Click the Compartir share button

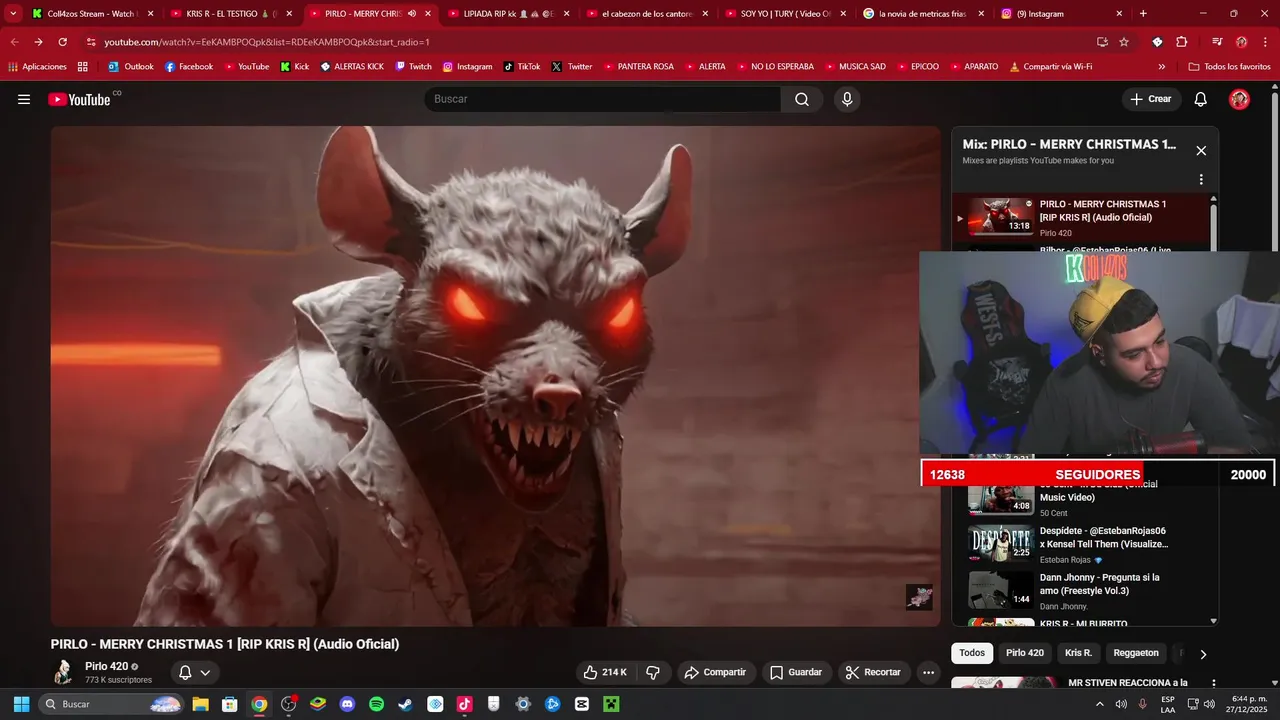(x=716, y=672)
